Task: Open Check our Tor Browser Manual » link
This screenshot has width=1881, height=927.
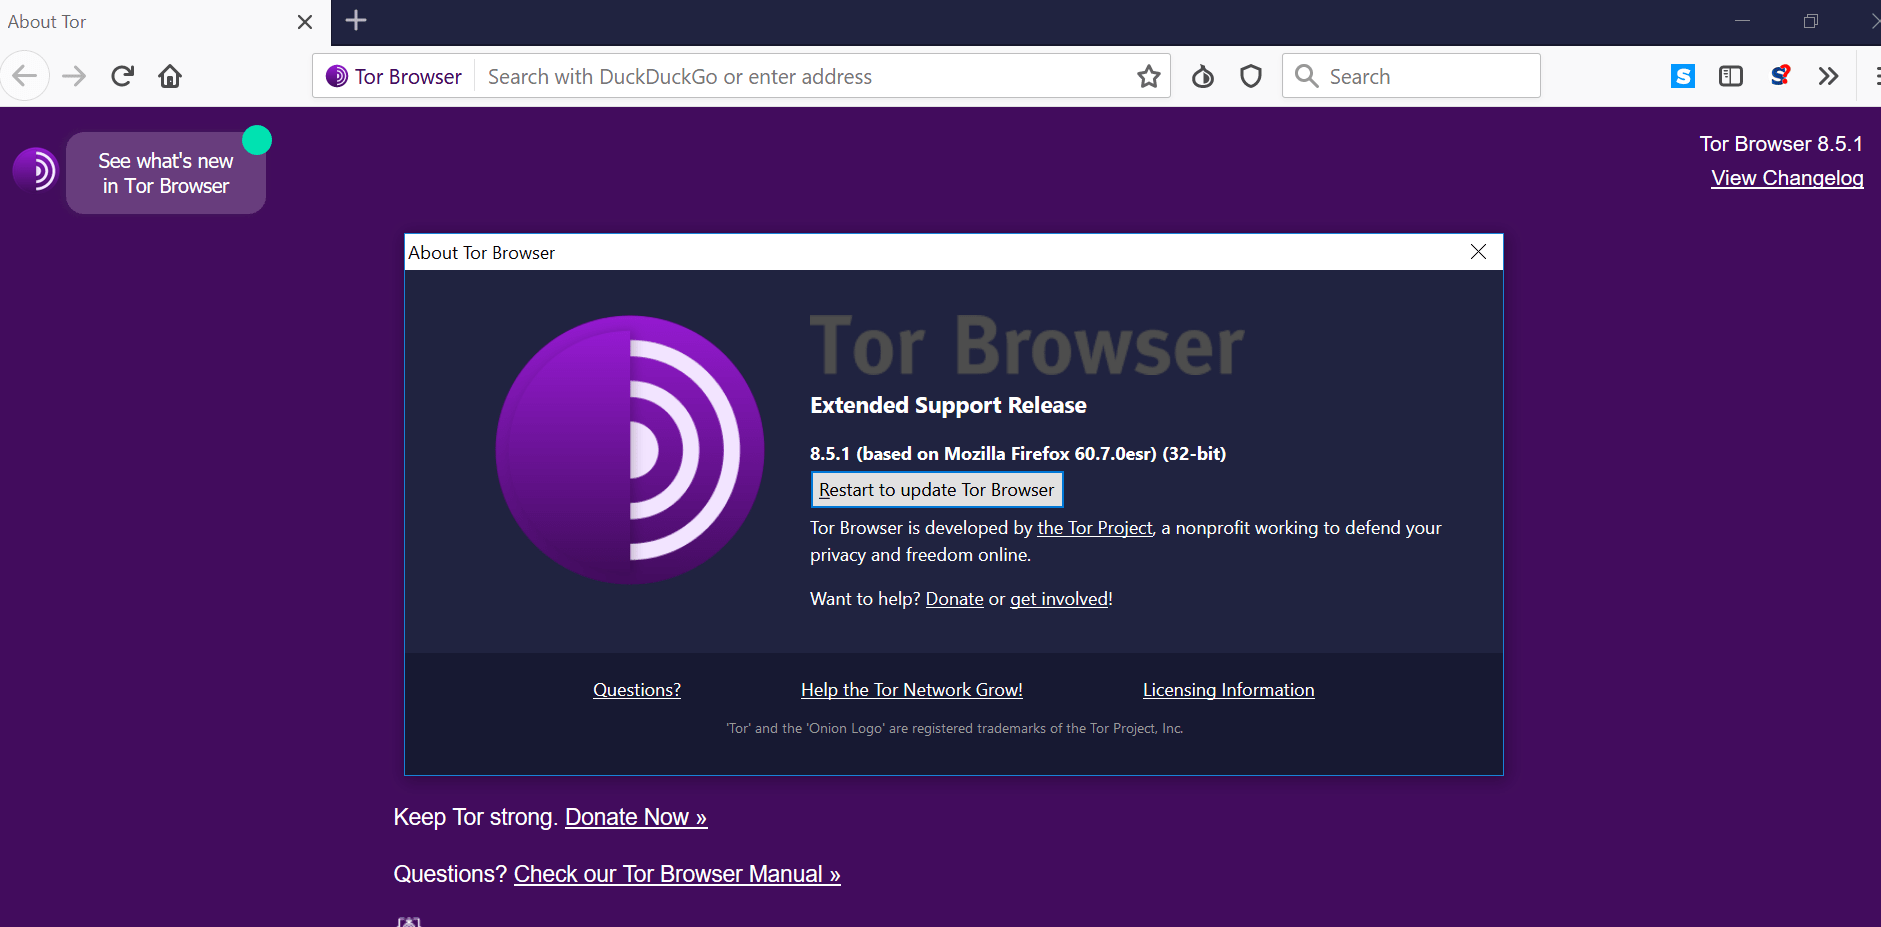Action: [677, 874]
